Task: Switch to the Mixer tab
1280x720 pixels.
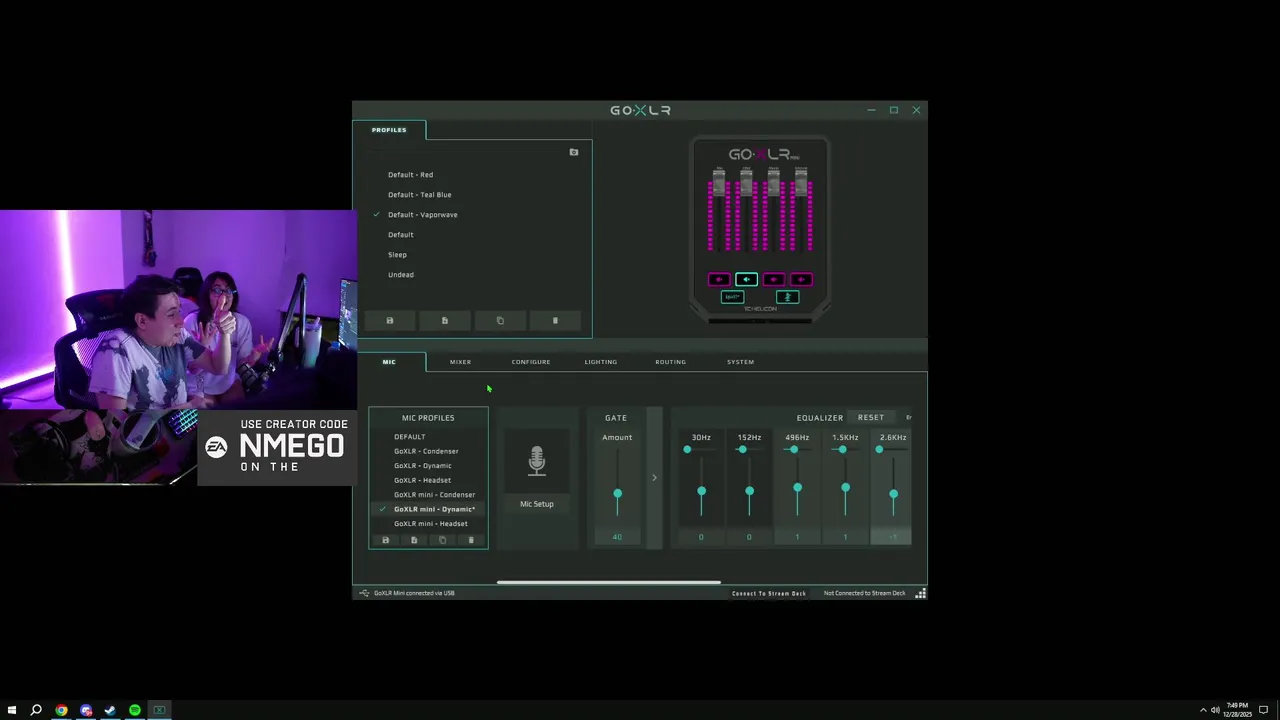Action: tap(460, 362)
